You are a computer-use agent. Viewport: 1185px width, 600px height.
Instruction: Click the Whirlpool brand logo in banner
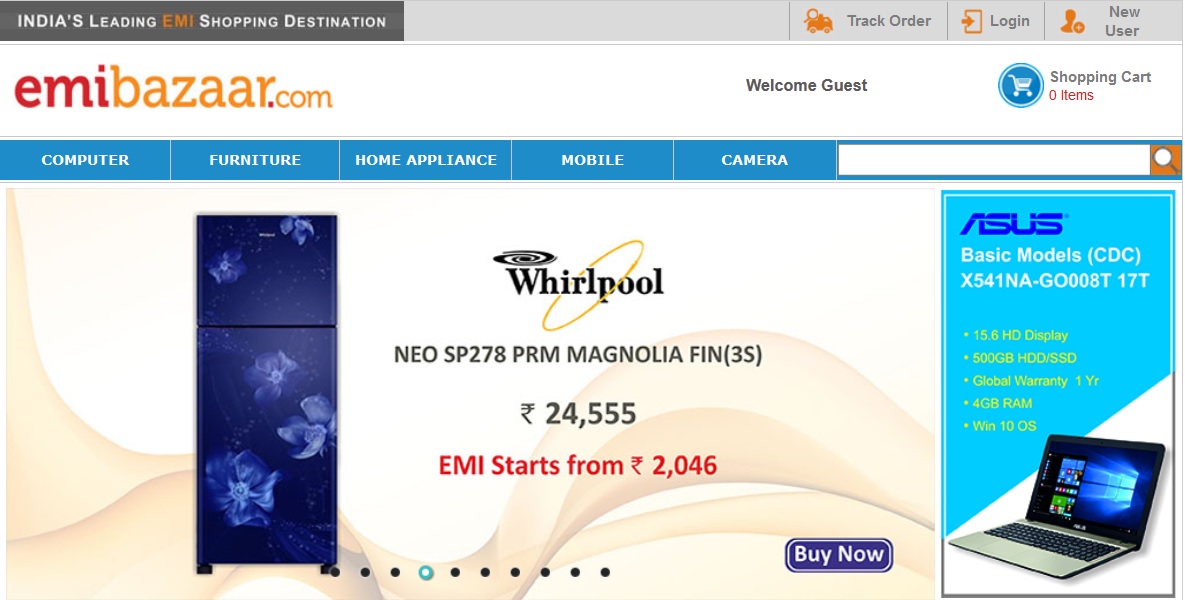[x=578, y=284]
